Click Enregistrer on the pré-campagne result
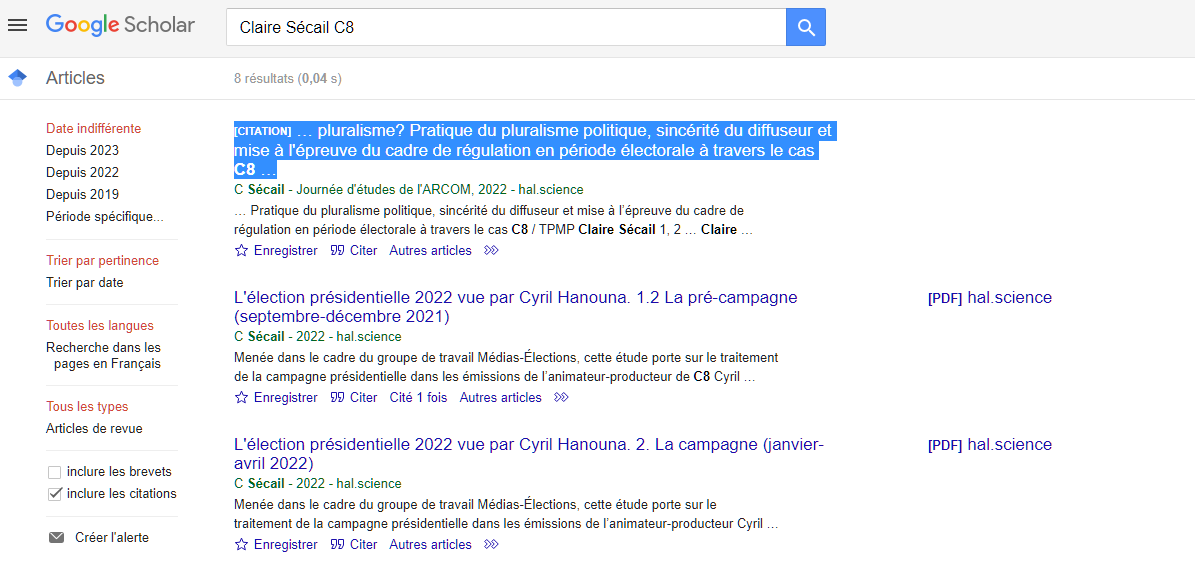The height and width of the screenshot is (567, 1195). (285, 397)
